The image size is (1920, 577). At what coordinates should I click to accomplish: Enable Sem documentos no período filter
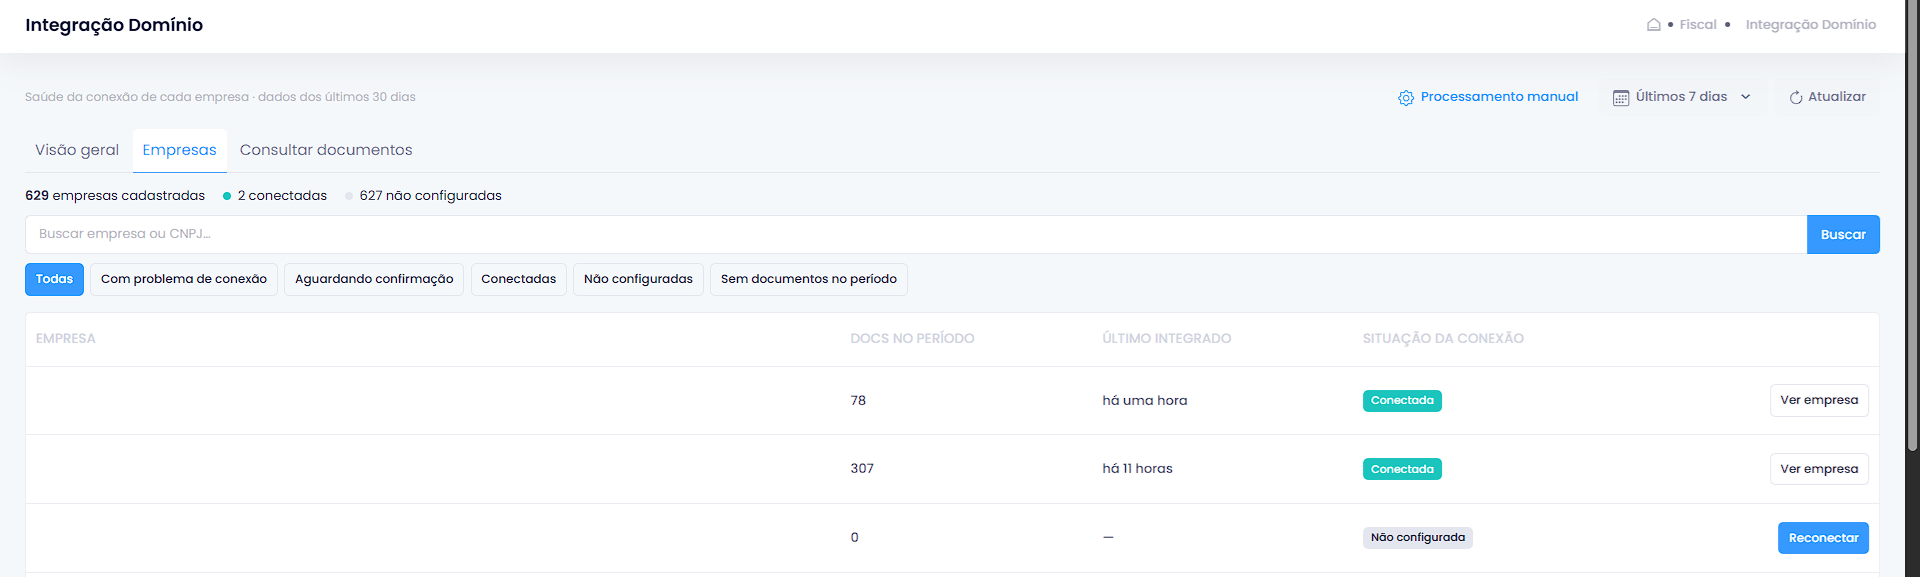(x=809, y=279)
